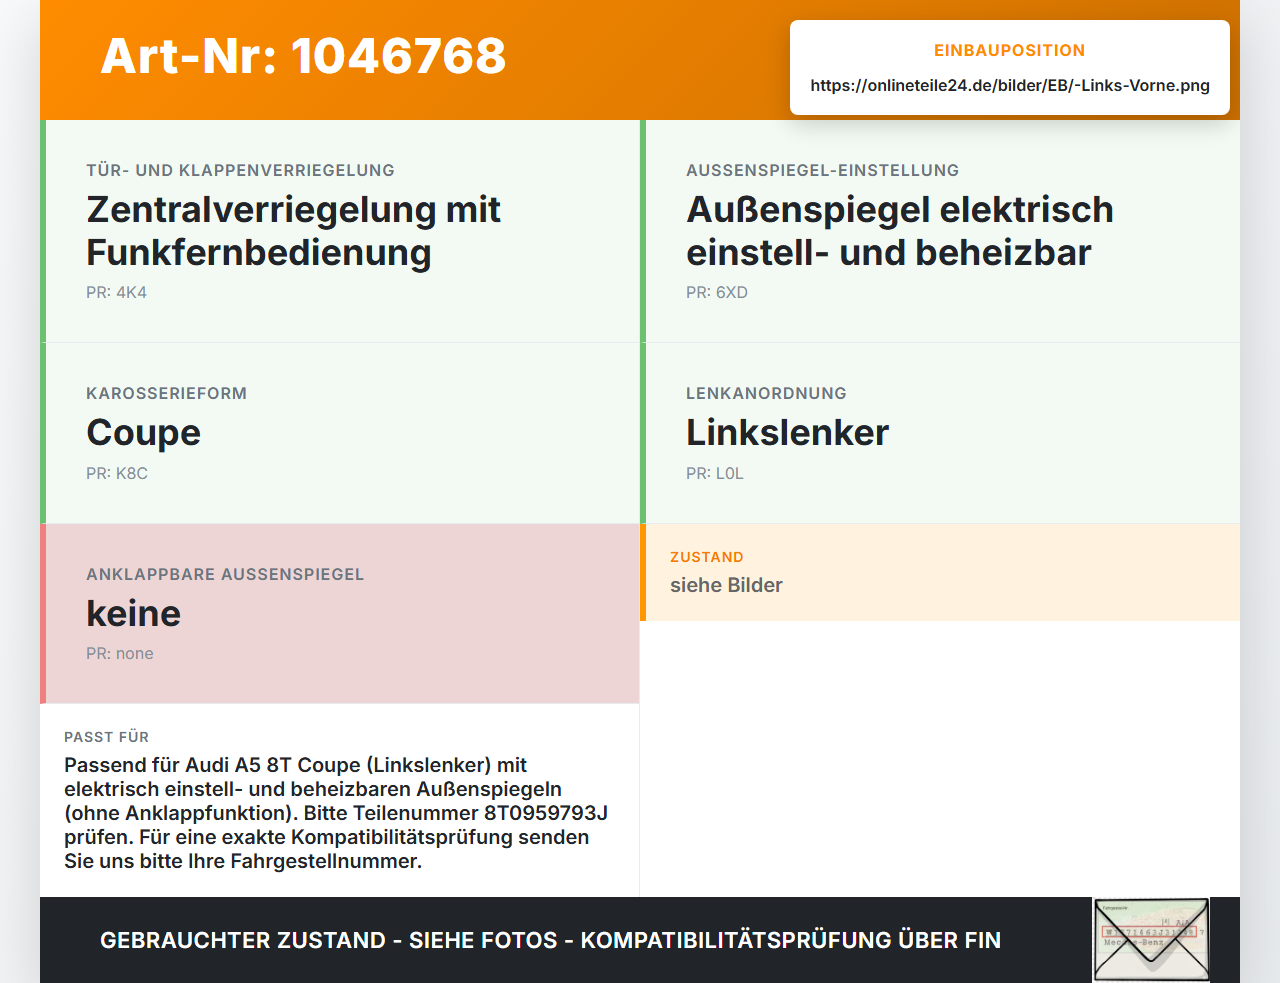Select the PR: L0L code

coord(714,473)
